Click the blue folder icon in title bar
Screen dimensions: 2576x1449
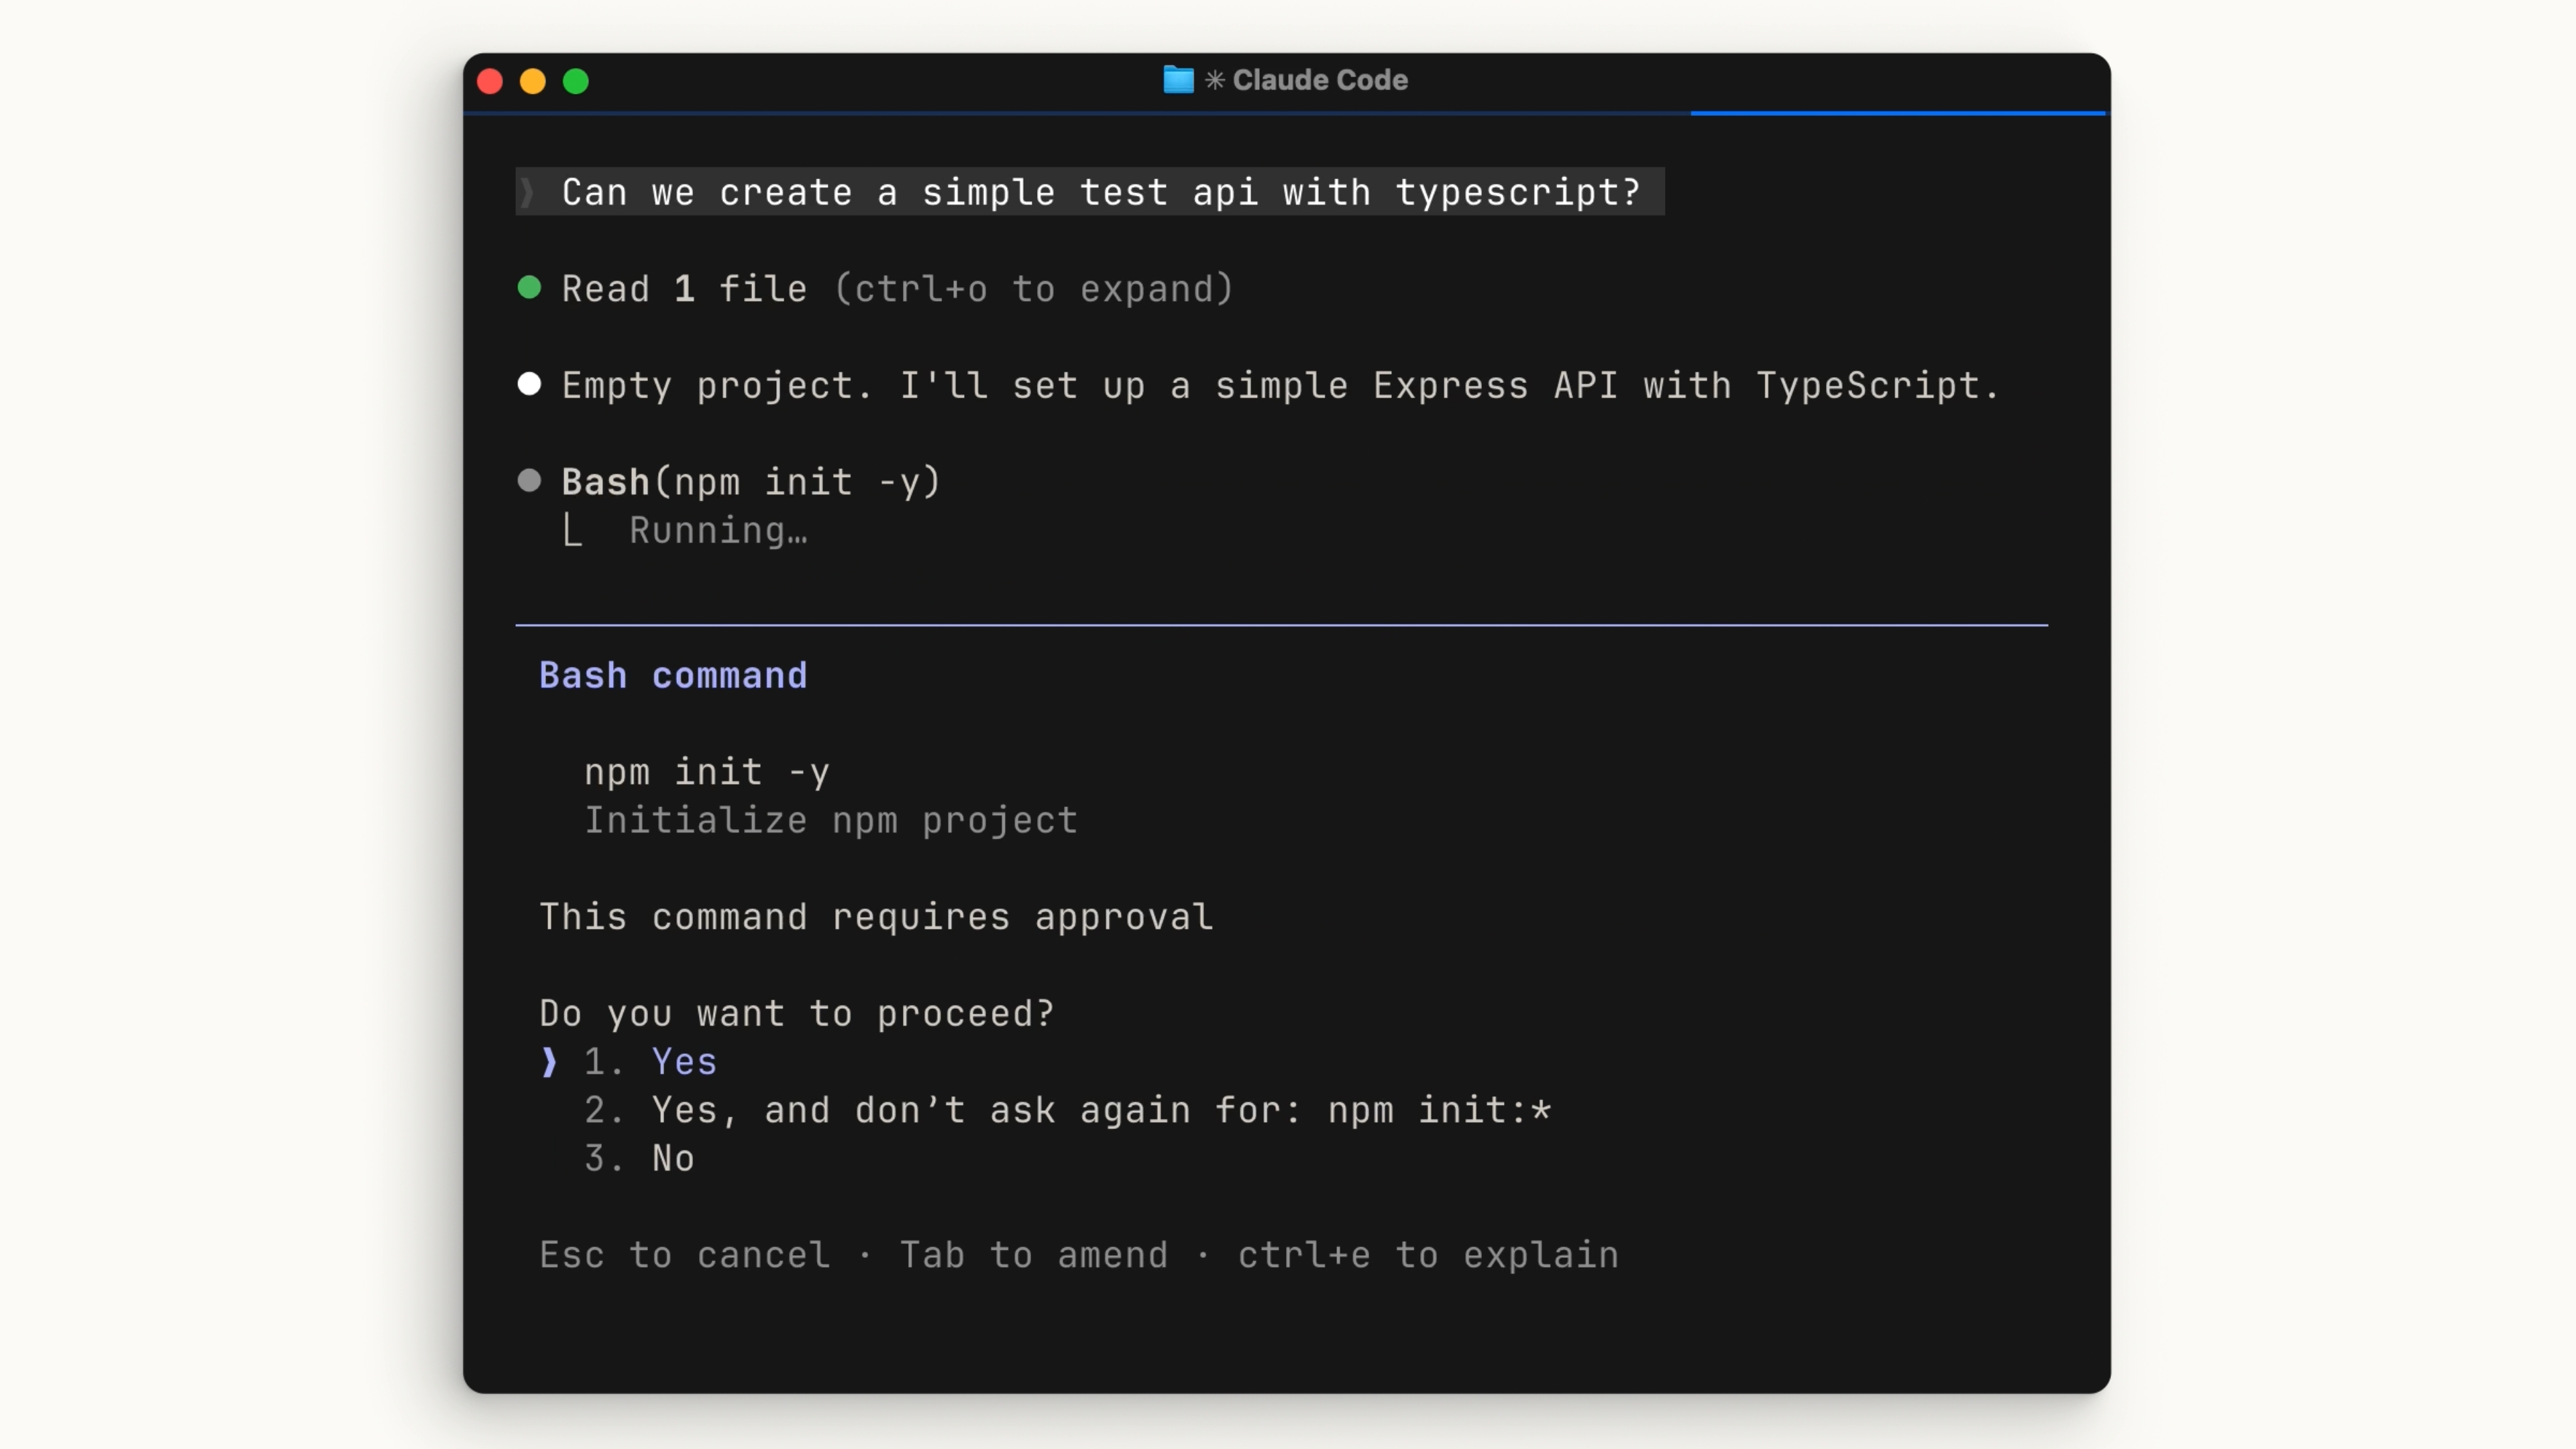coord(1178,80)
